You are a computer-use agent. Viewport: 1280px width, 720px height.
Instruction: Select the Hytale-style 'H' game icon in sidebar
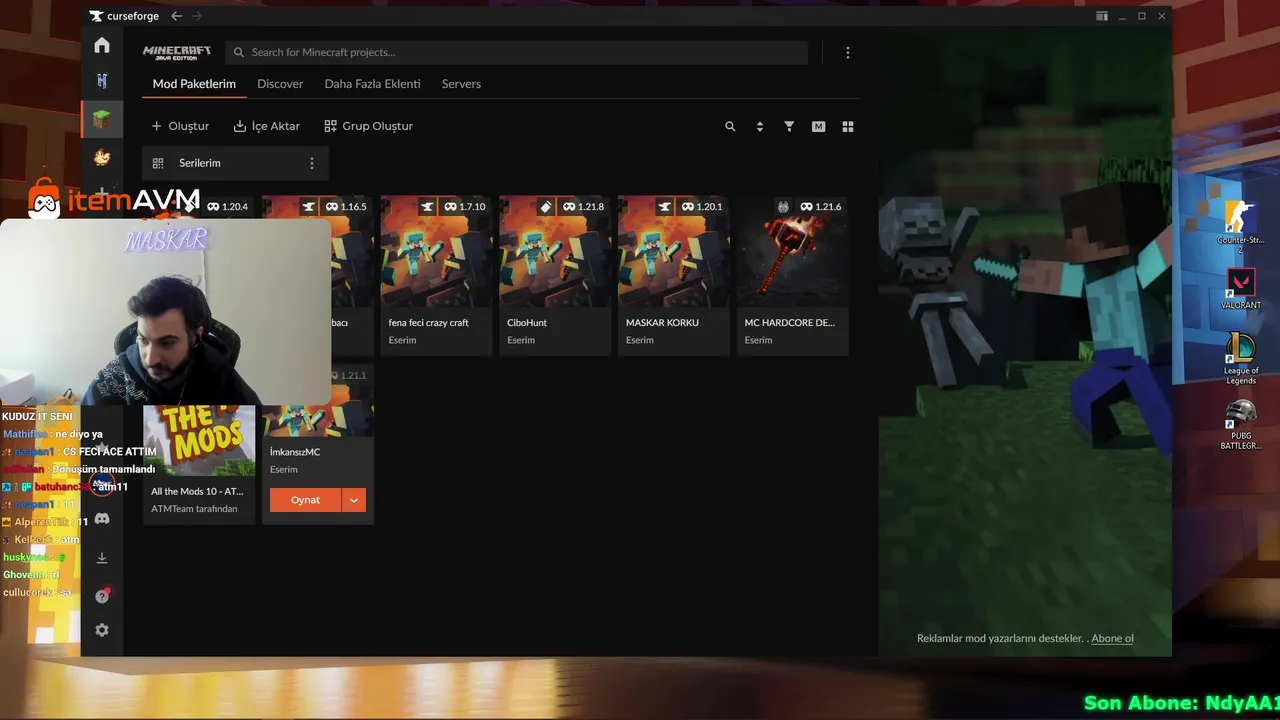tap(102, 81)
